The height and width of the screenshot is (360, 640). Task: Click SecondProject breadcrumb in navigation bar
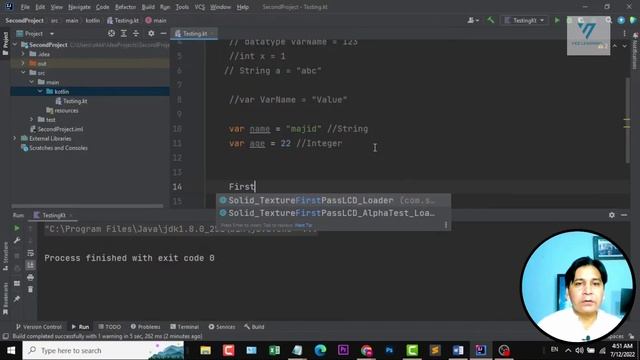24,20
